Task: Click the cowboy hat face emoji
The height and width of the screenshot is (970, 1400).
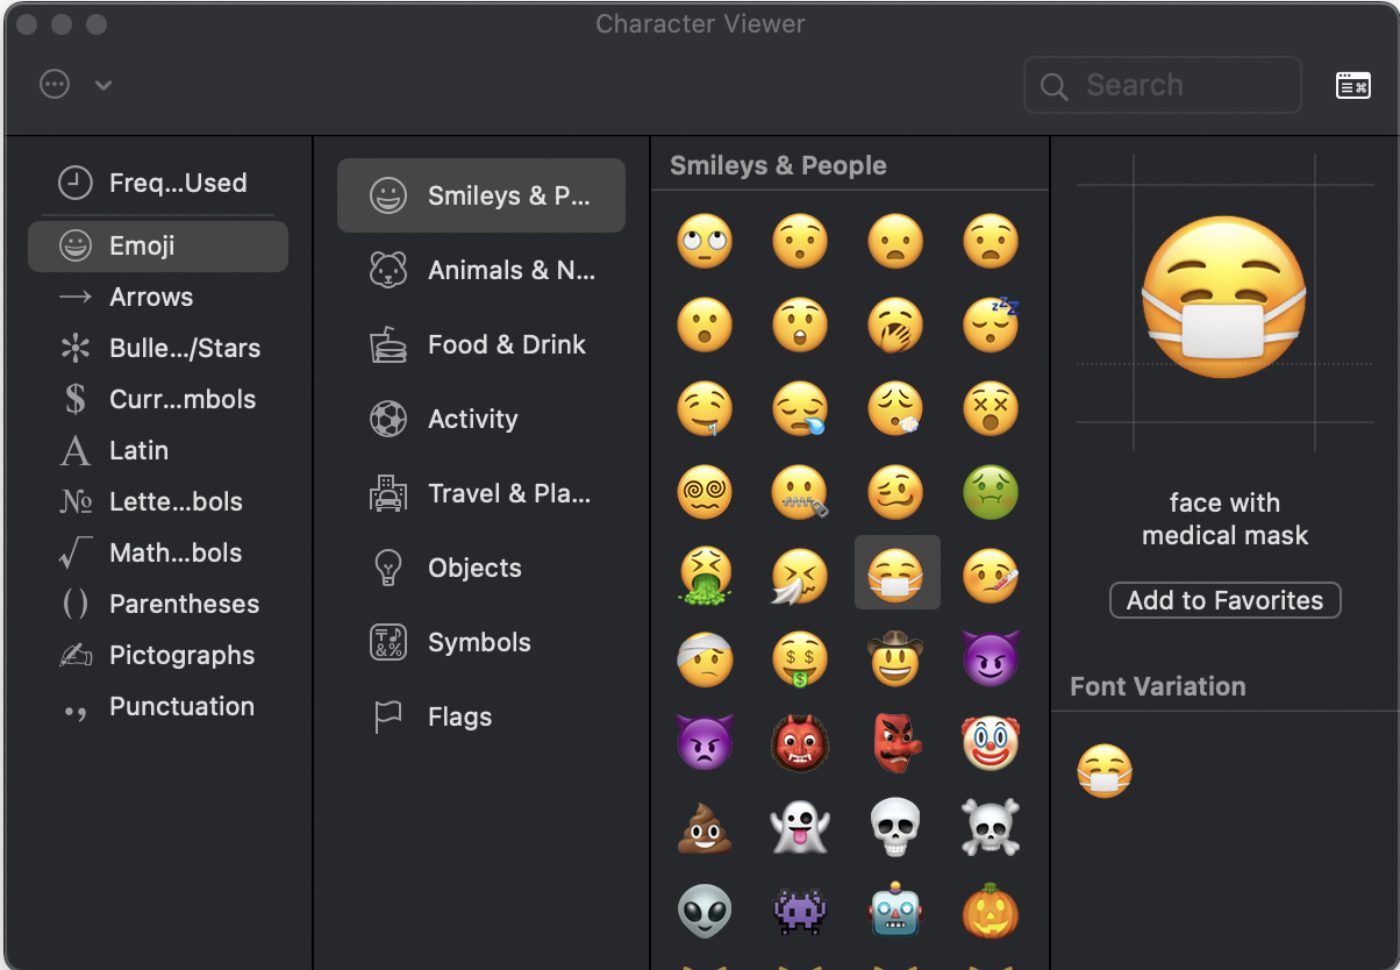Action: 895,659
